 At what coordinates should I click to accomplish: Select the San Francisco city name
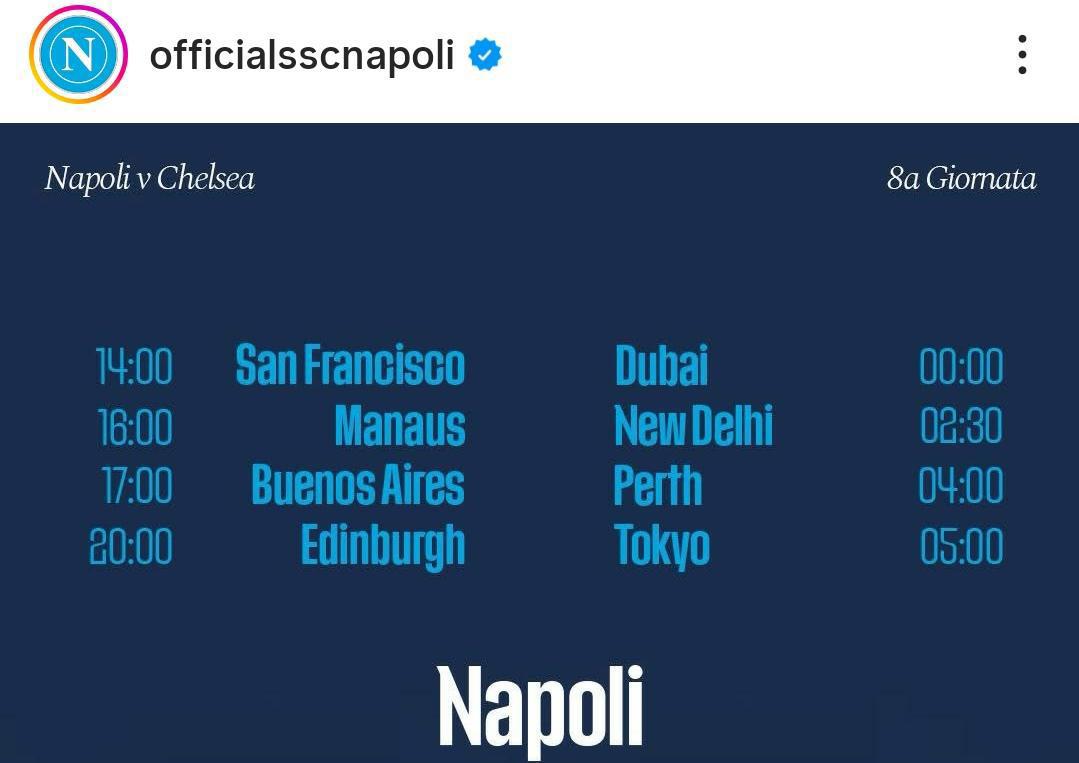coord(350,366)
